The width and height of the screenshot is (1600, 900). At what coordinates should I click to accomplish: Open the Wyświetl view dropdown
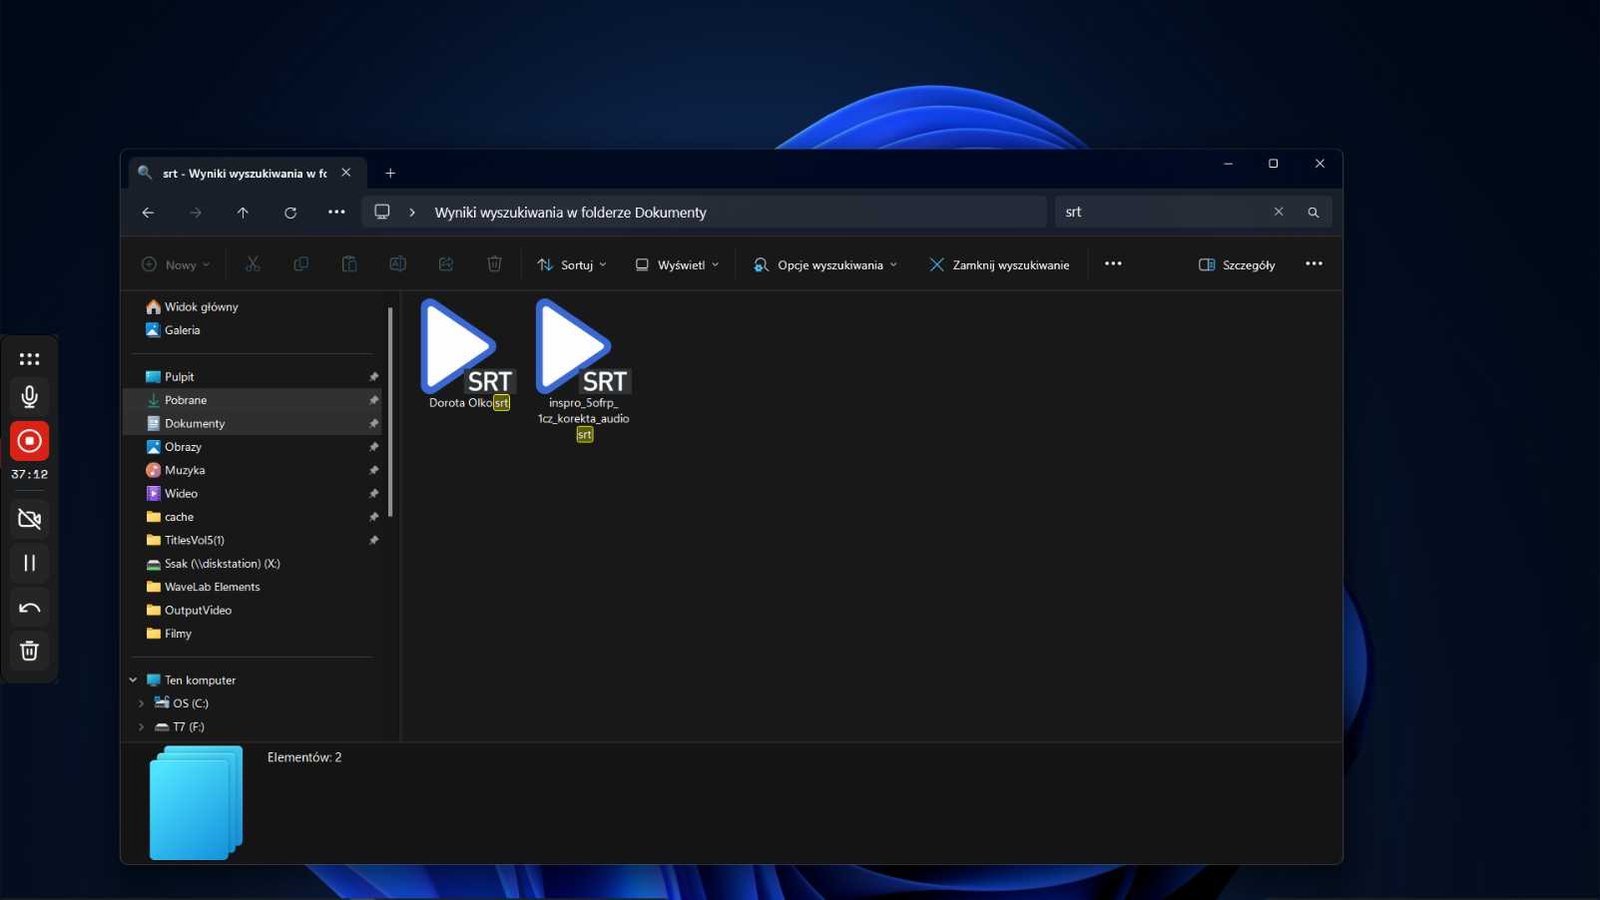coord(677,265)
